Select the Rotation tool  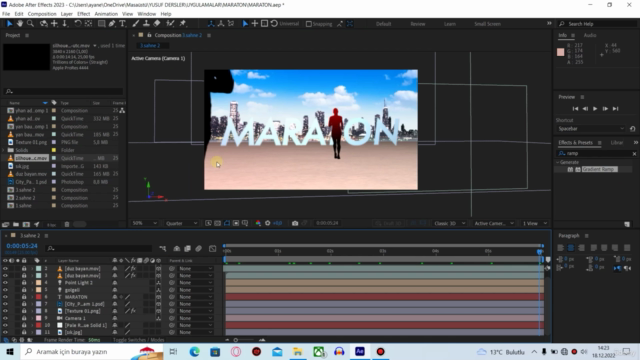78,24
